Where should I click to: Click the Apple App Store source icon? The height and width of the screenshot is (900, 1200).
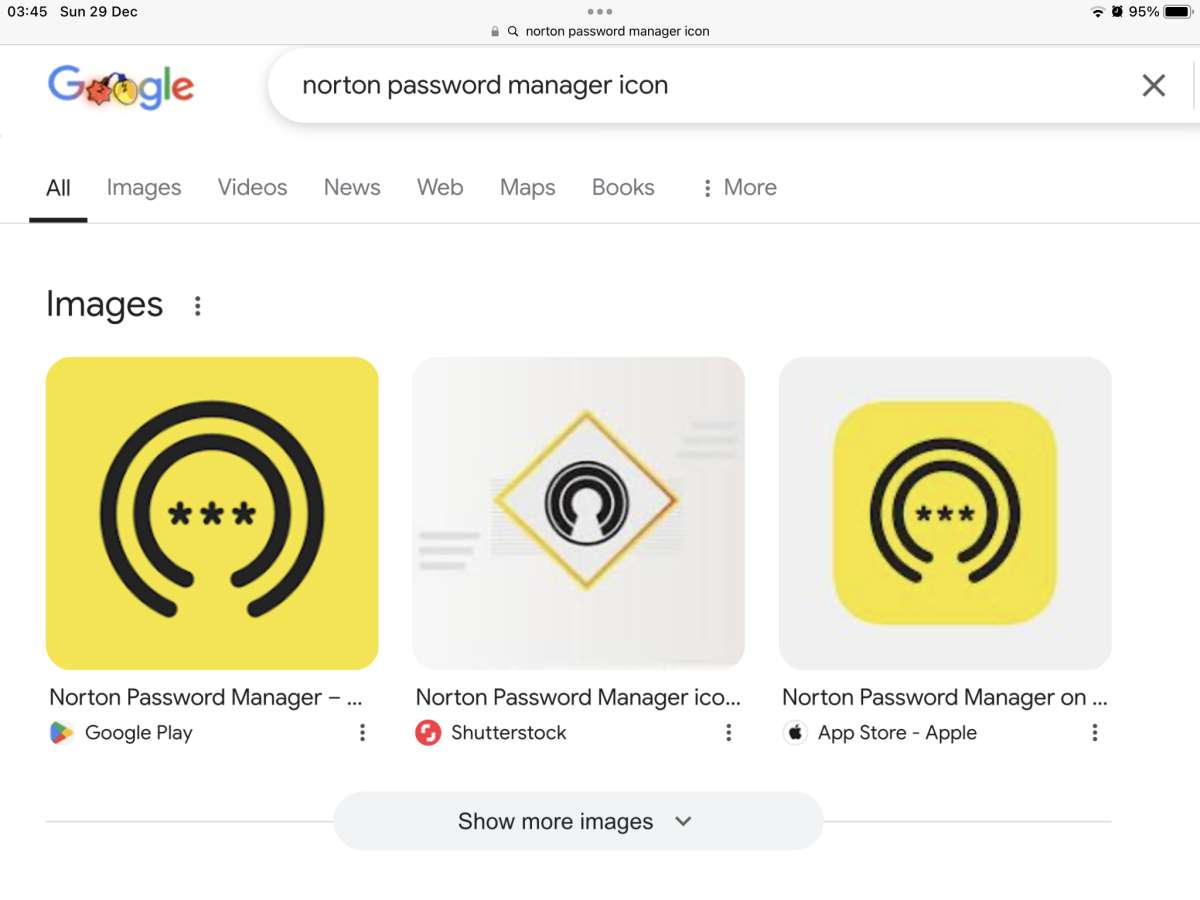point(795,733)
